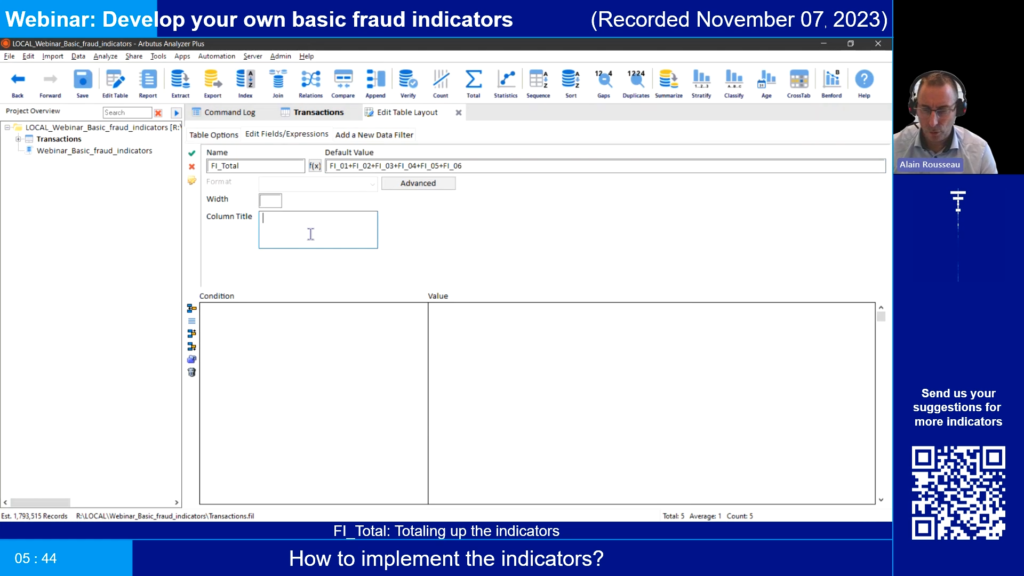Open the Benford tool
This screenshot has height=576, width=1024.
click(x=831, y=84)
